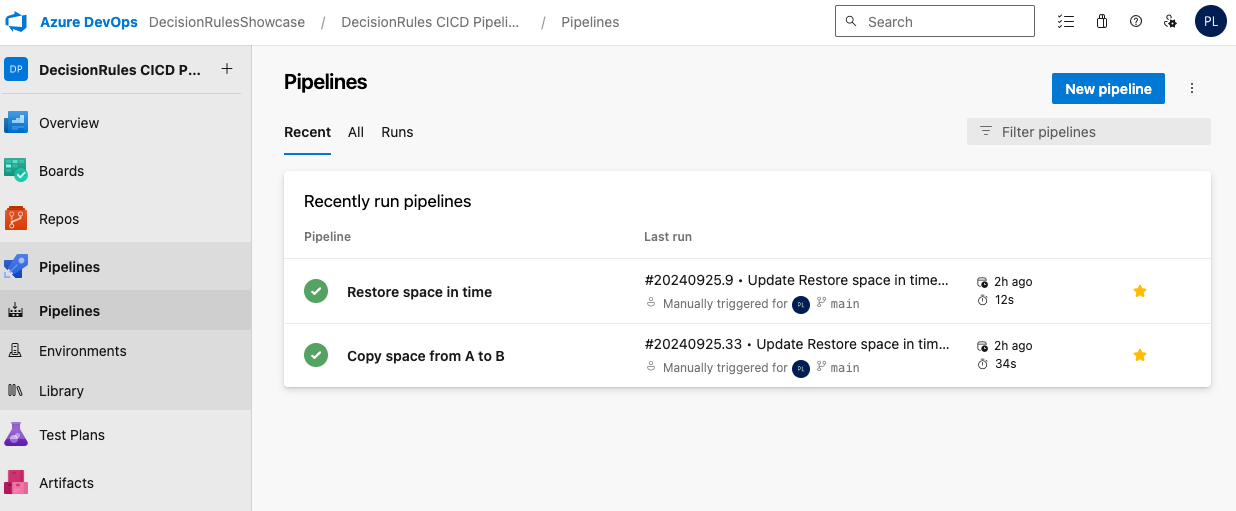Open the Help question mark icon

point(1136,22)
